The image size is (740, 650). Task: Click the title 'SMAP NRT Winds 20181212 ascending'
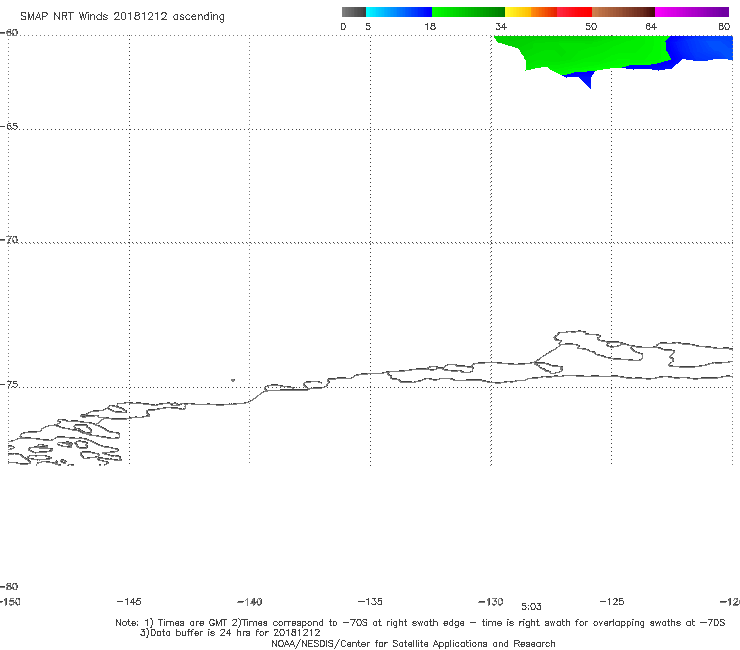[x=122, y=16]
